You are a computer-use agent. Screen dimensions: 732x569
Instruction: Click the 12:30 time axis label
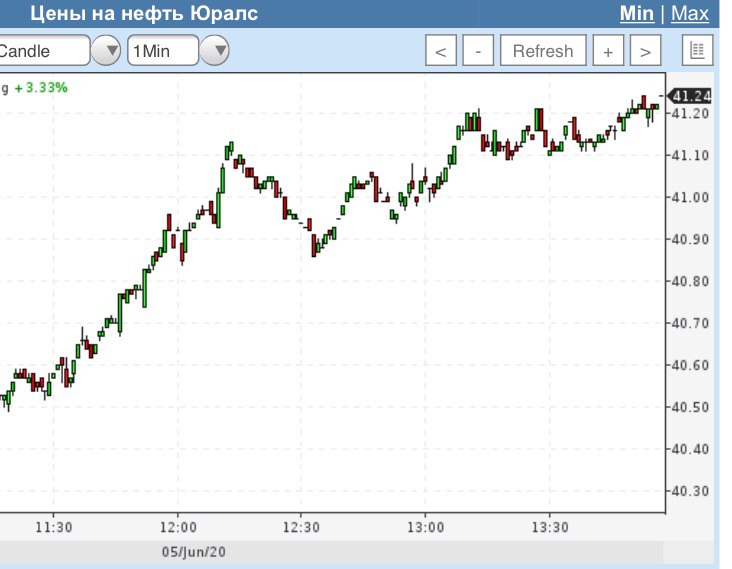pyautogui.click(x=301, y=527)
